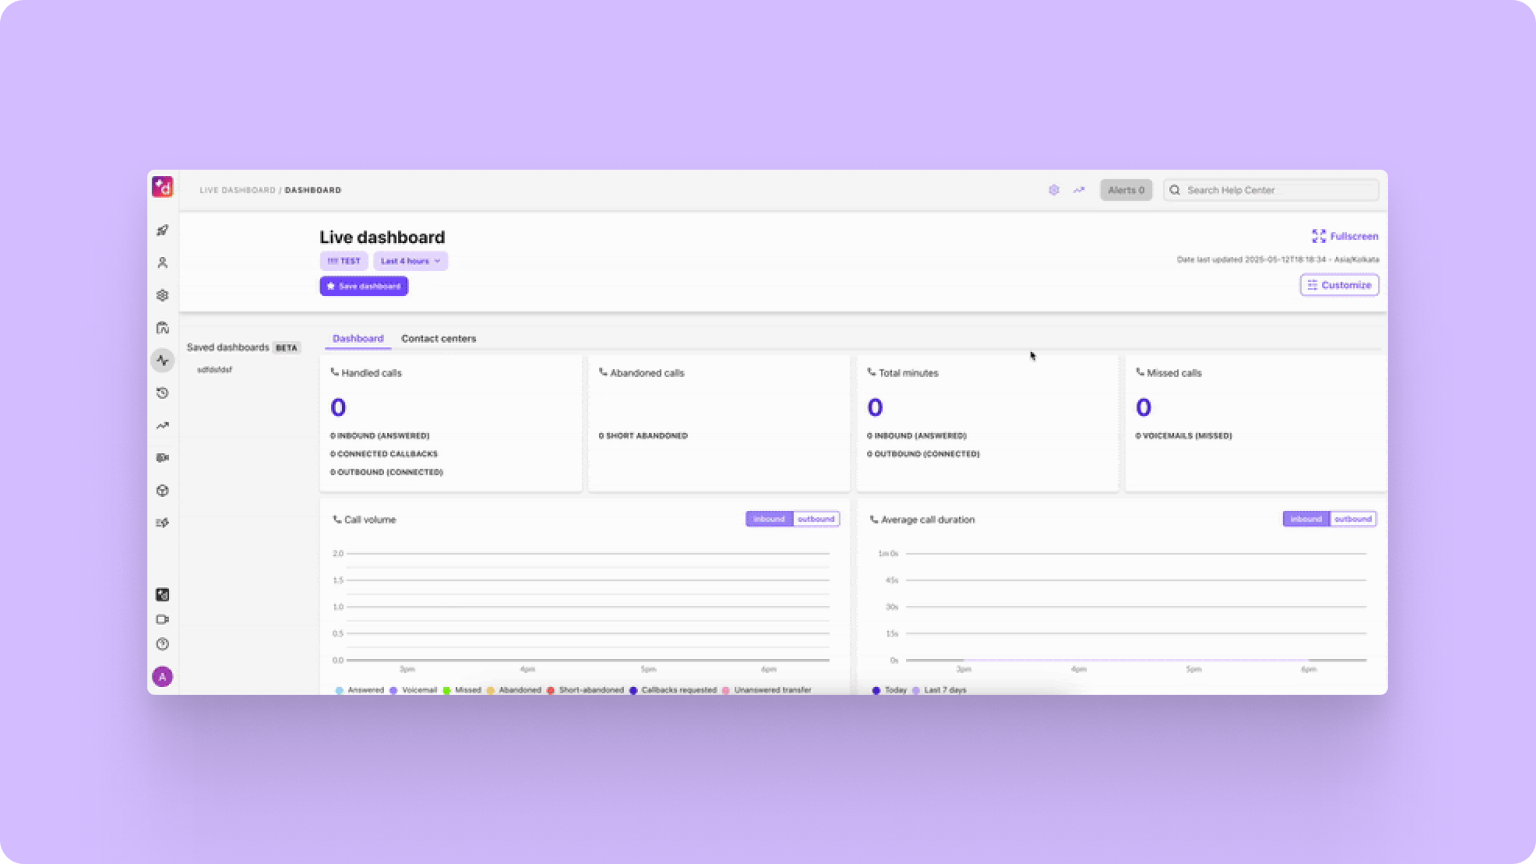Open the video meetings icon in the sidebar
This screenshot has width=1536, height=864.
tap(162, 458)
